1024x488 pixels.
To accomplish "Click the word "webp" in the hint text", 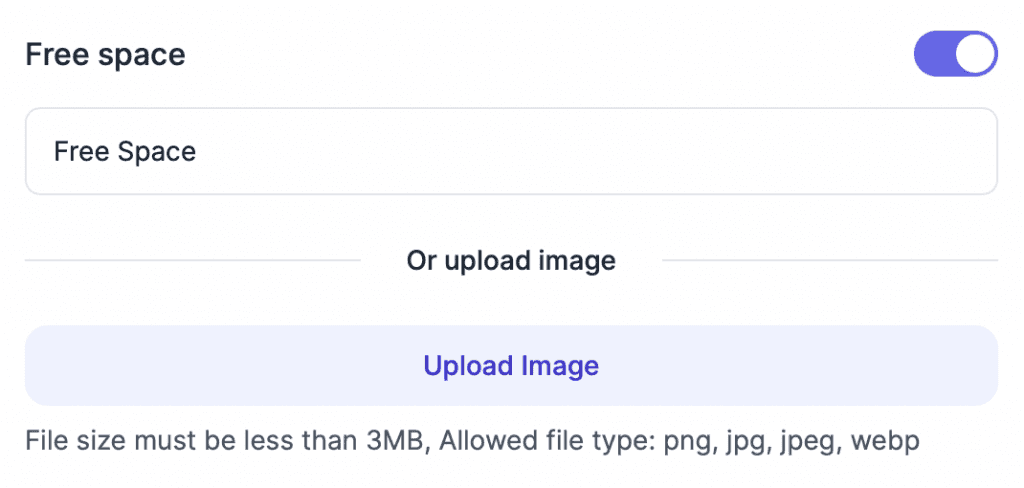I will click(884, 440).
